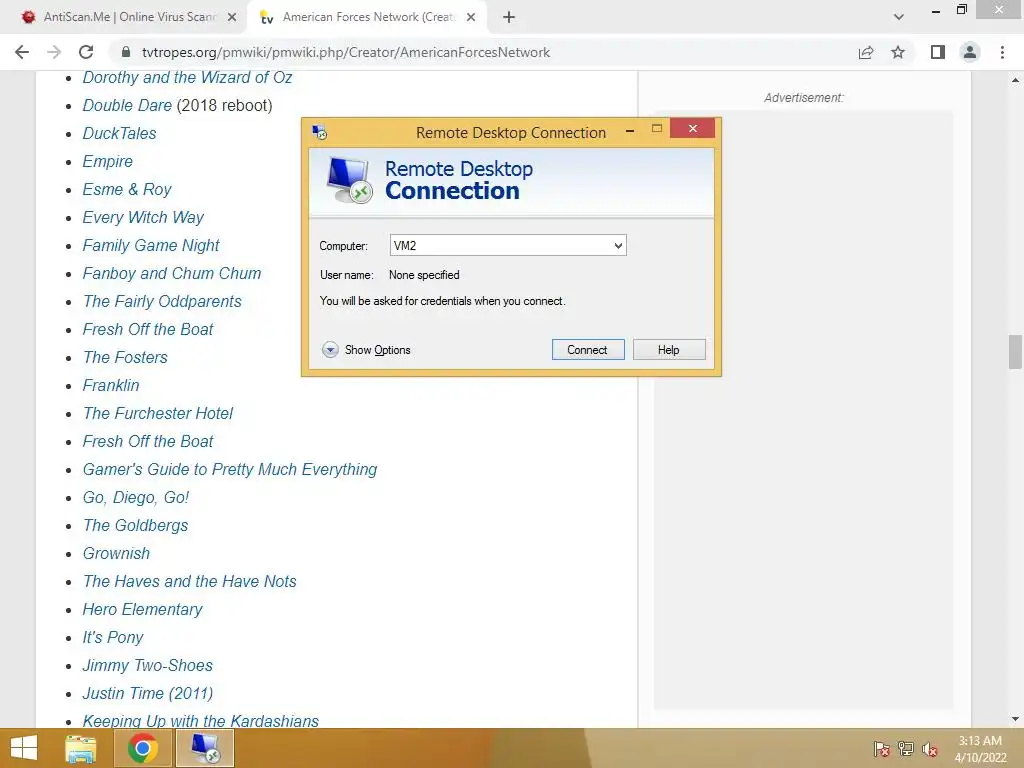This screenshot has height=768, width=1024.
Task: Click the network tray icon
Action: click(906, 749)
